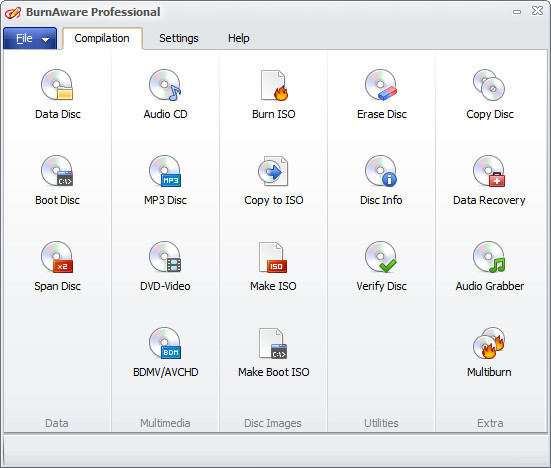Viewport: 551px width, 468px height.
Task: Minimize the BurnAware window
Action: pyautogui.click(x=517, y=12)
